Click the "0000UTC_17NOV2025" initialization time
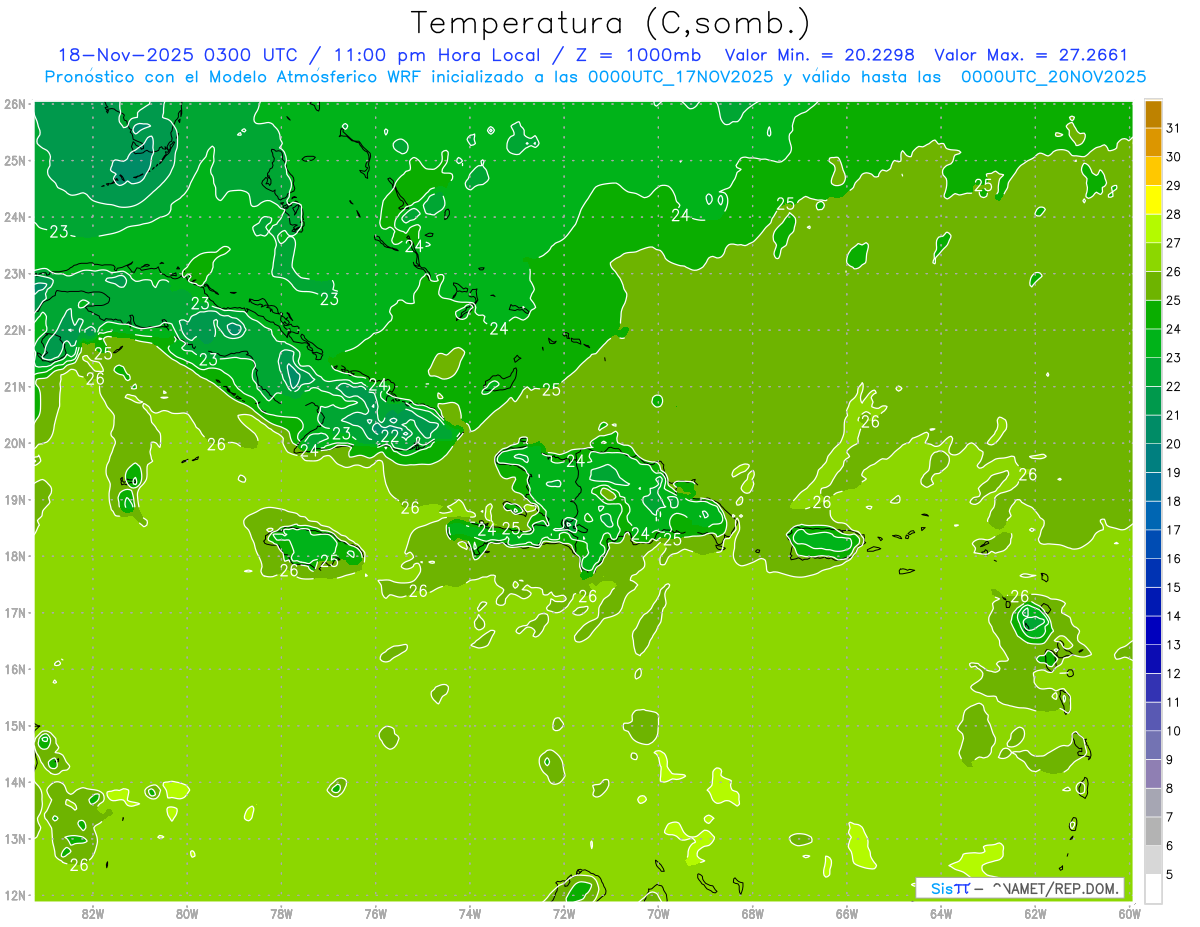 681,77
